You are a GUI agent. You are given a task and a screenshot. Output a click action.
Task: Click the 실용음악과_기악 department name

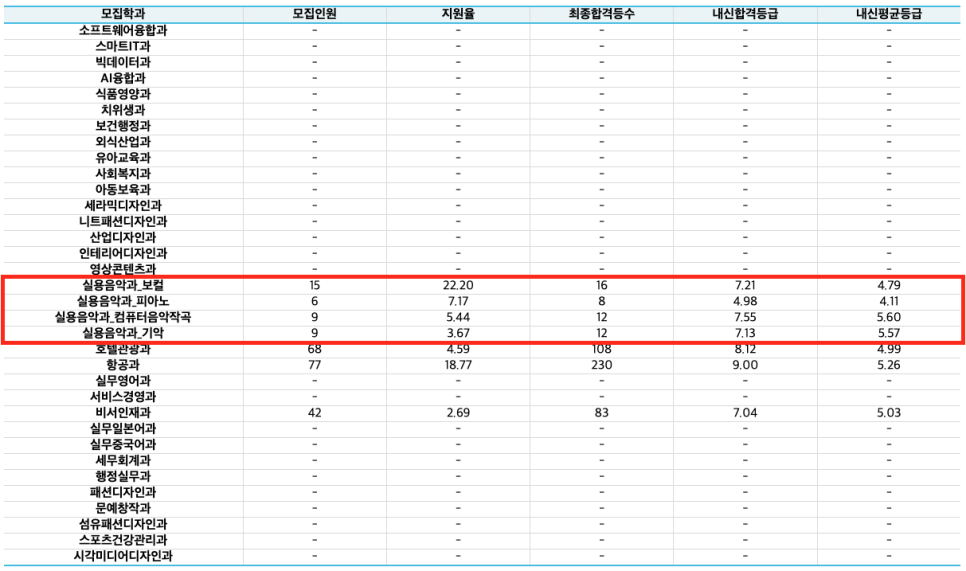pos(123,333)
